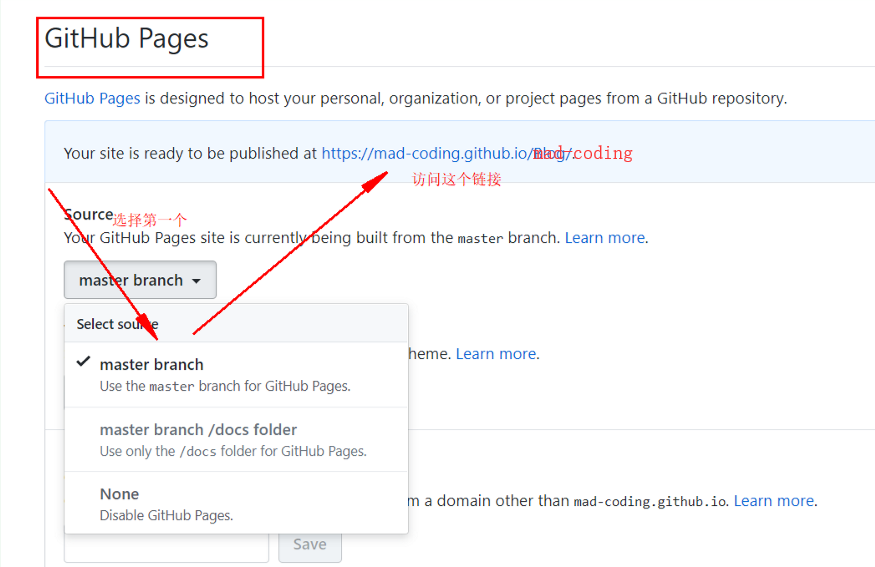
Task: Select None to disable GitHub Pages
Action: pos(237,503)
